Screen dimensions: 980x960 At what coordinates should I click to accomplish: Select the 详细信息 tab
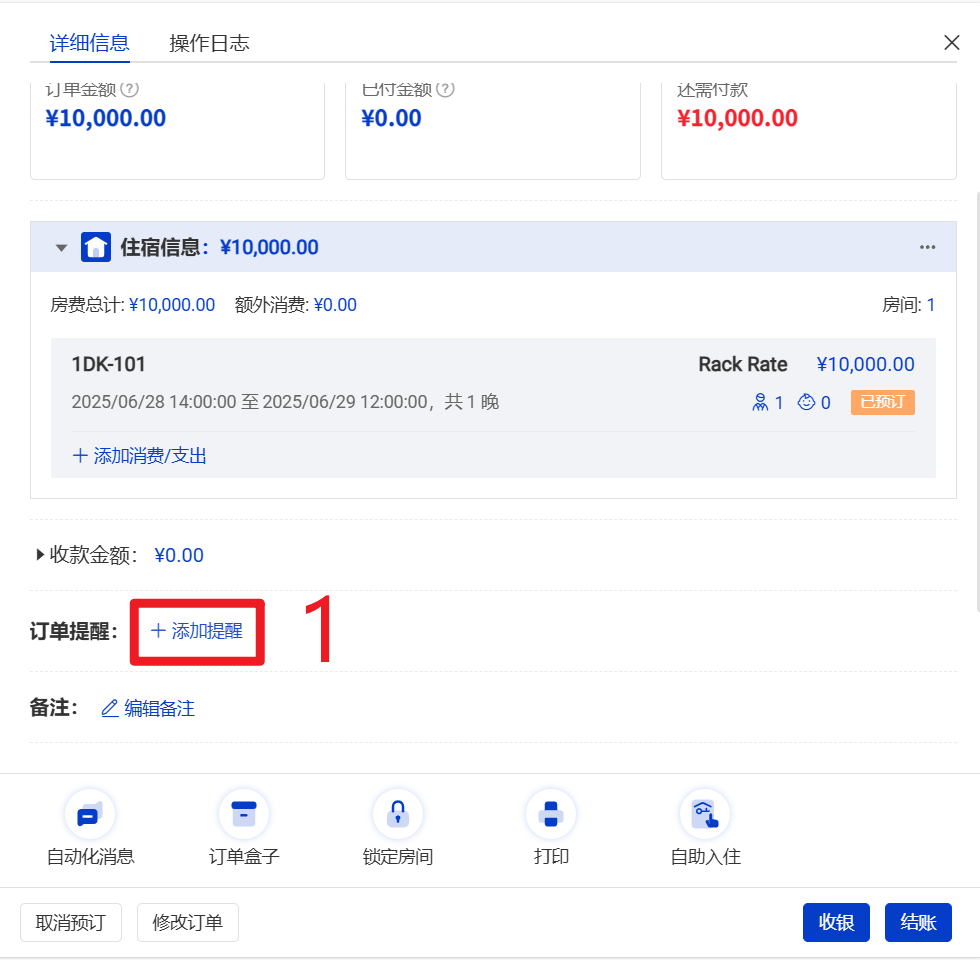point(89,43)
